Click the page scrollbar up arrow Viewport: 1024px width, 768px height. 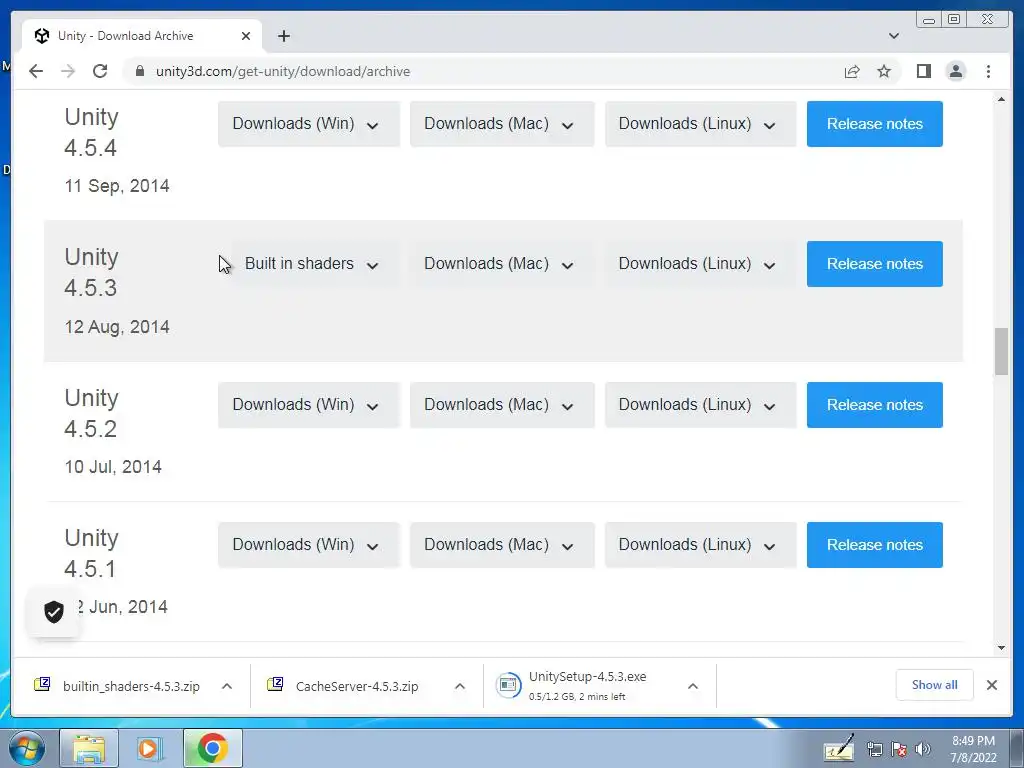(1001, 99)
